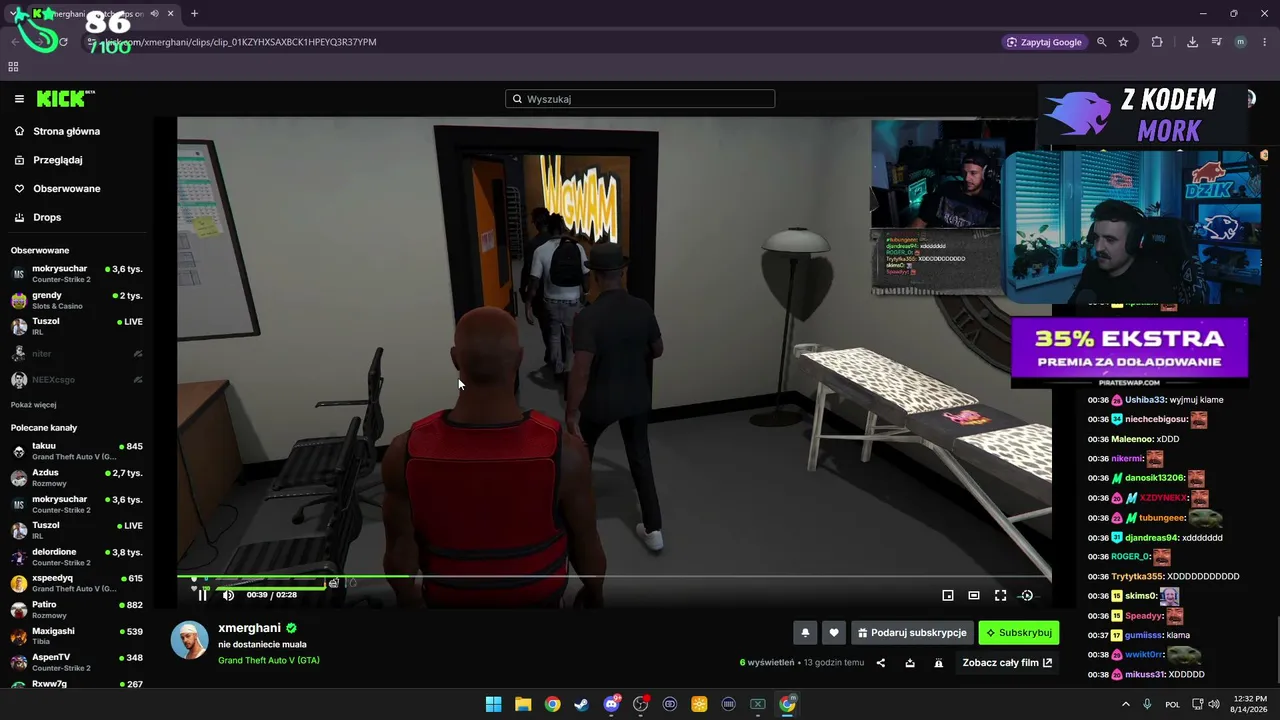This screenshot has height=720, width=1280.
Task: Open xspeedyq in recommended channels
Action: 77,583
